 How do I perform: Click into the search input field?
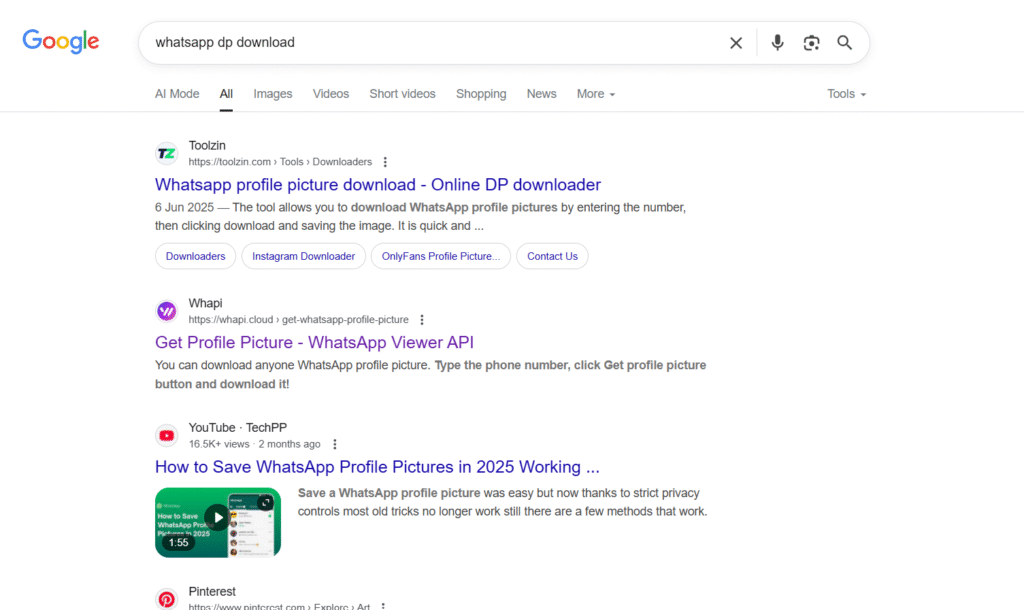(434, 42)
